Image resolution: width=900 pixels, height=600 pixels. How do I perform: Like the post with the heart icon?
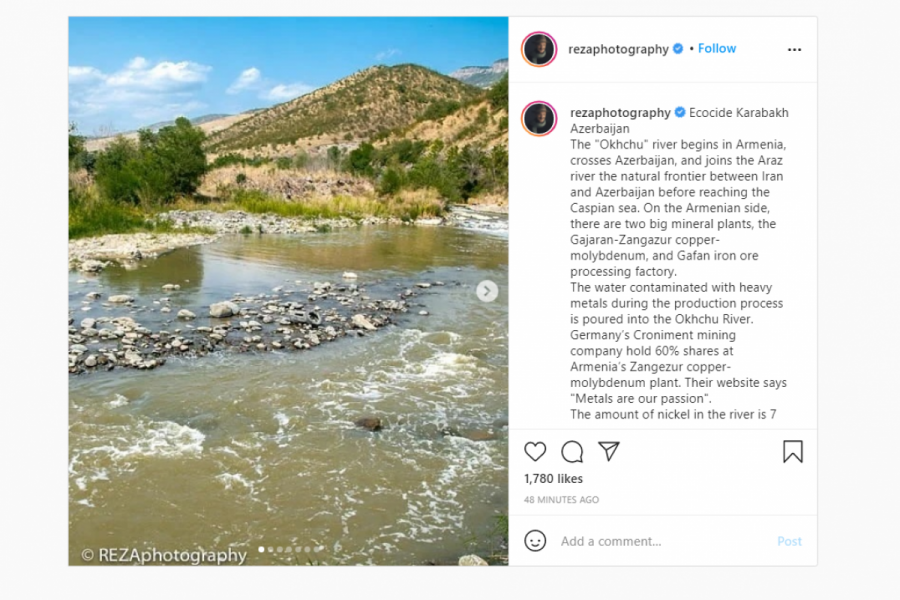click(x=536, y=452)
